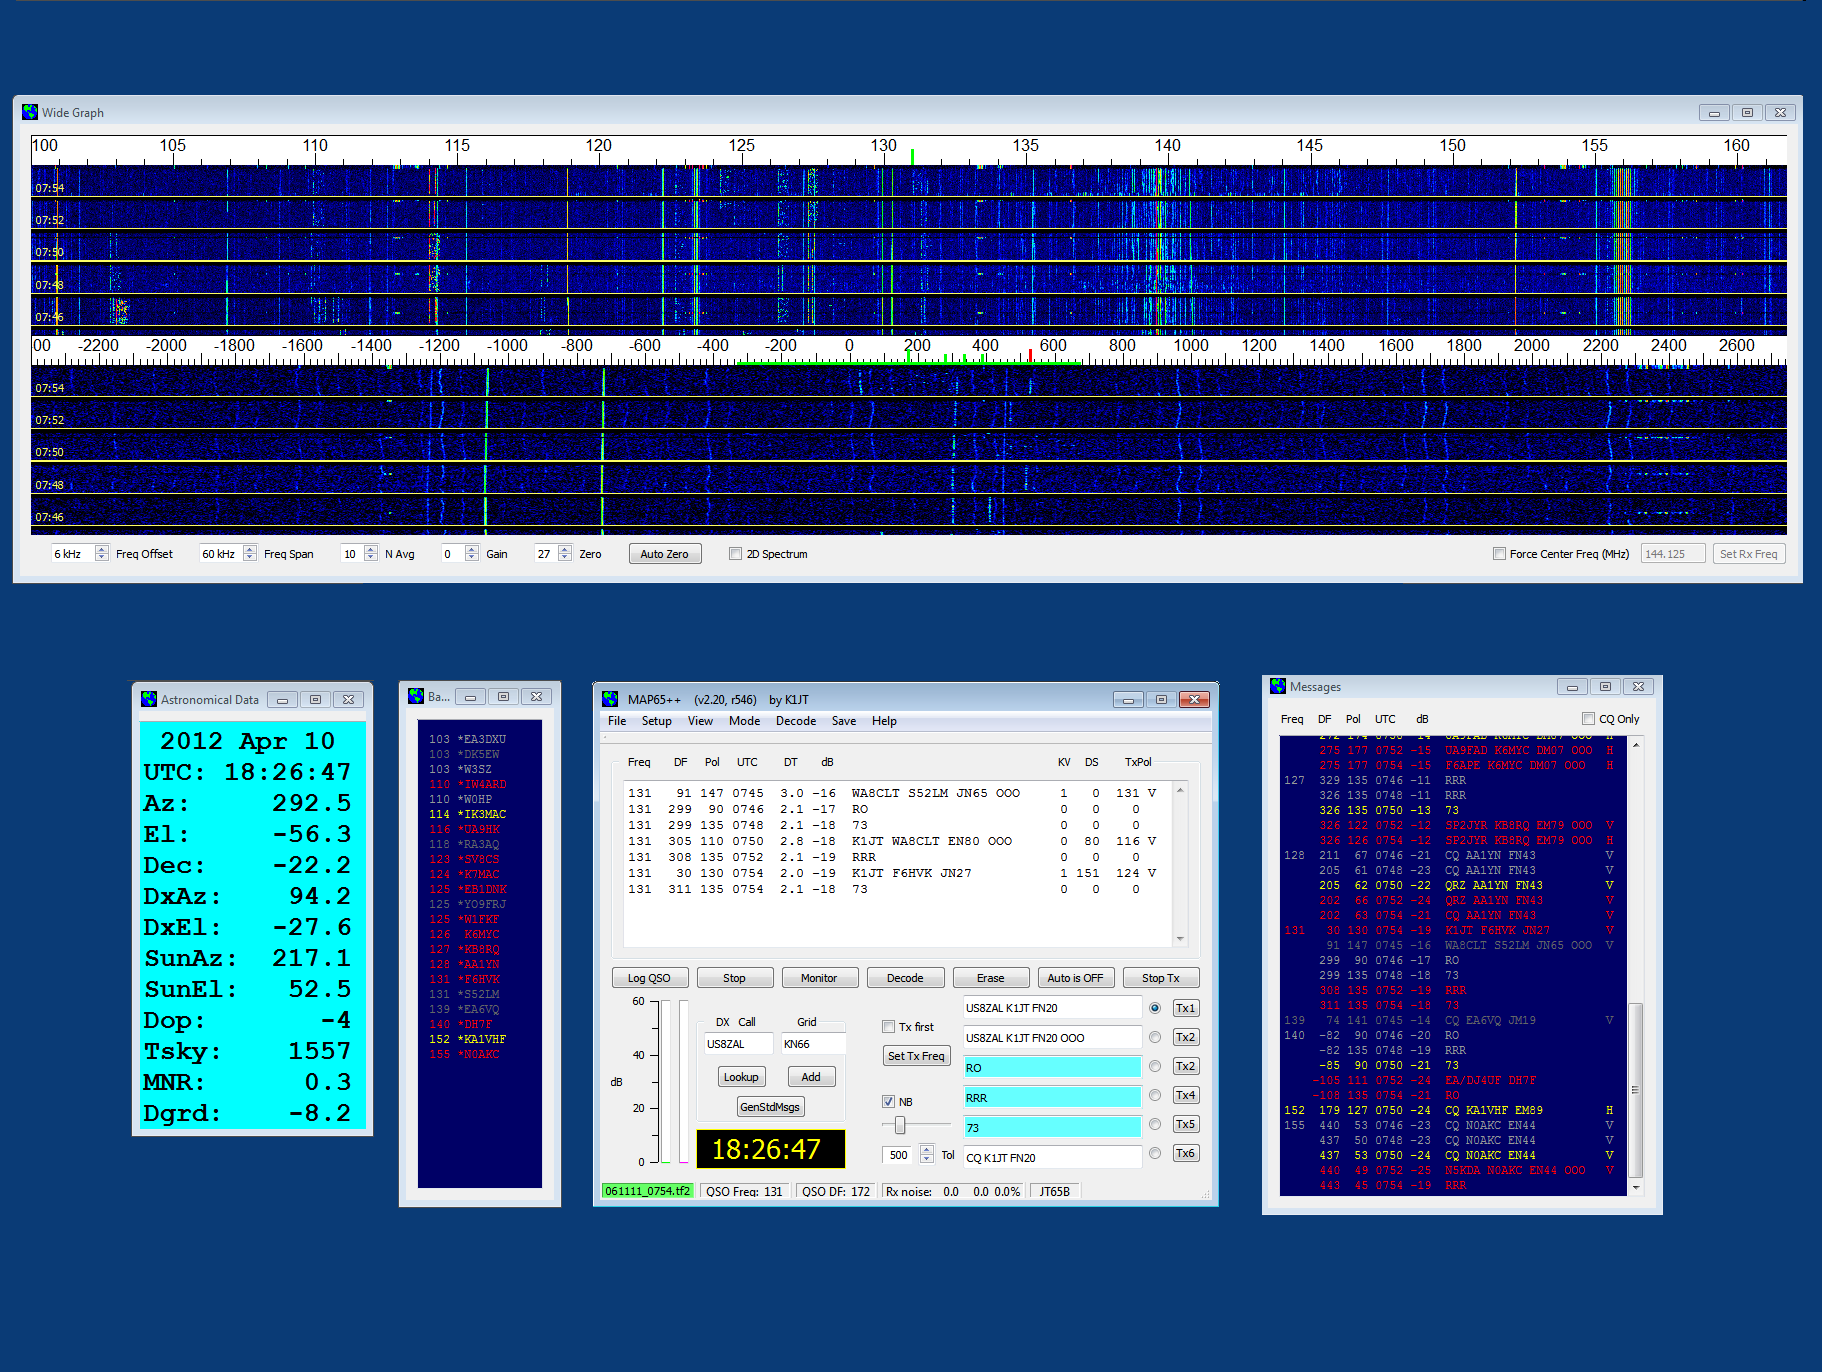Click the Messages window title icon
The width and height of the screenshot is (1822, 1372).
[x=1278, y=686]
